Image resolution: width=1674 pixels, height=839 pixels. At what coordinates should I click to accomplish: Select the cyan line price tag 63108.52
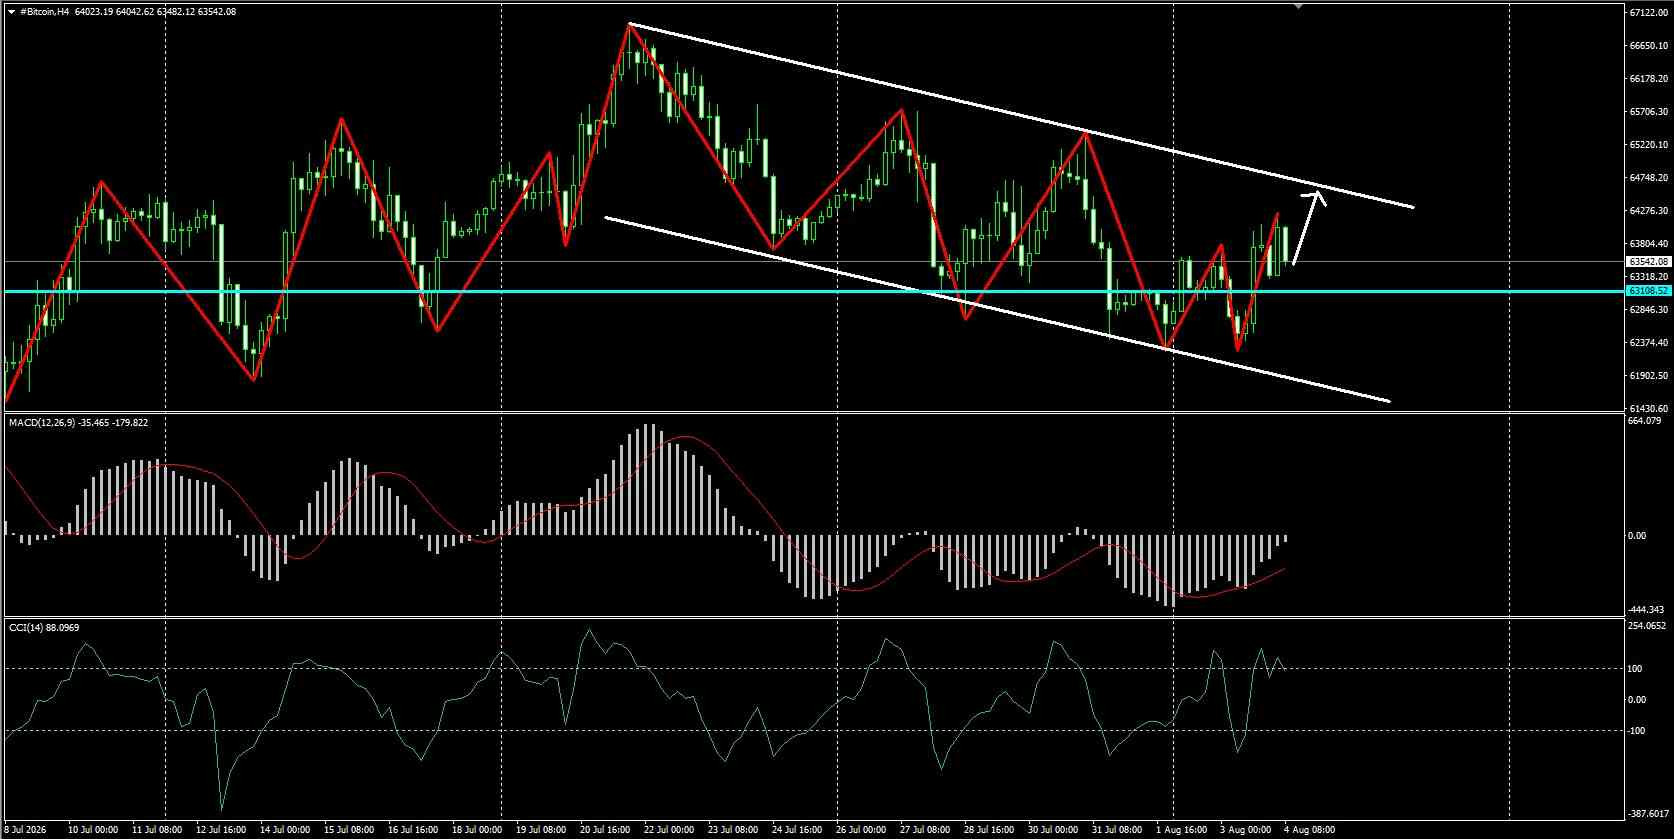coord(1648,290)
